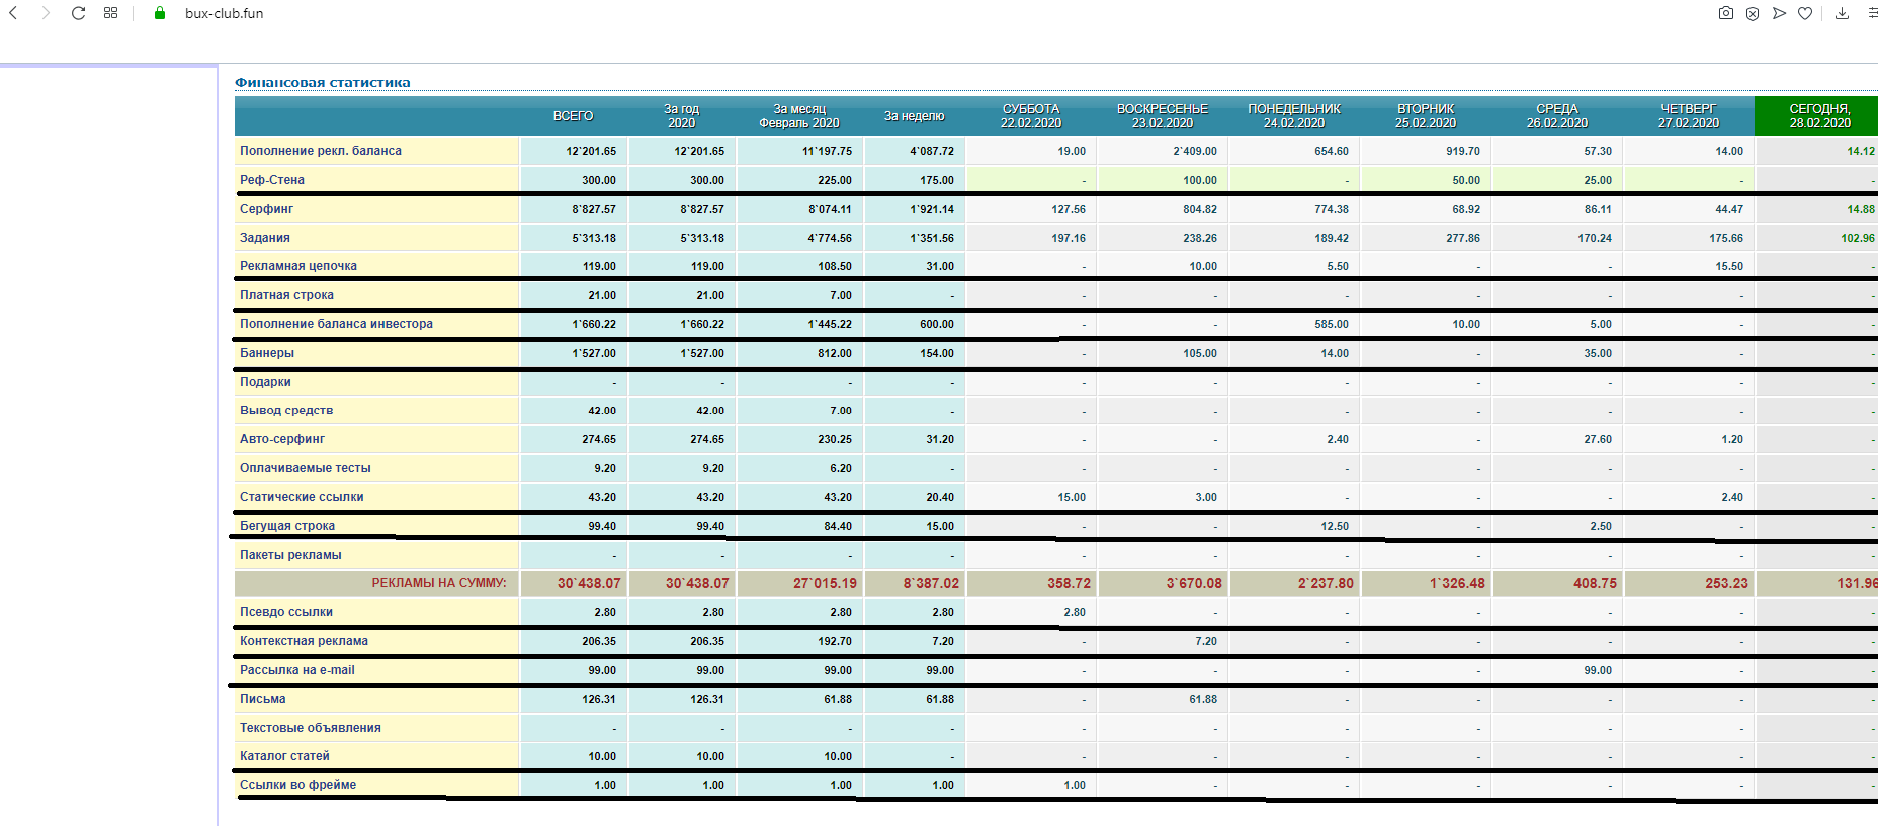Select the weekly balance value 4'087.72
The image size is (1878, 826).
(932, 151)
